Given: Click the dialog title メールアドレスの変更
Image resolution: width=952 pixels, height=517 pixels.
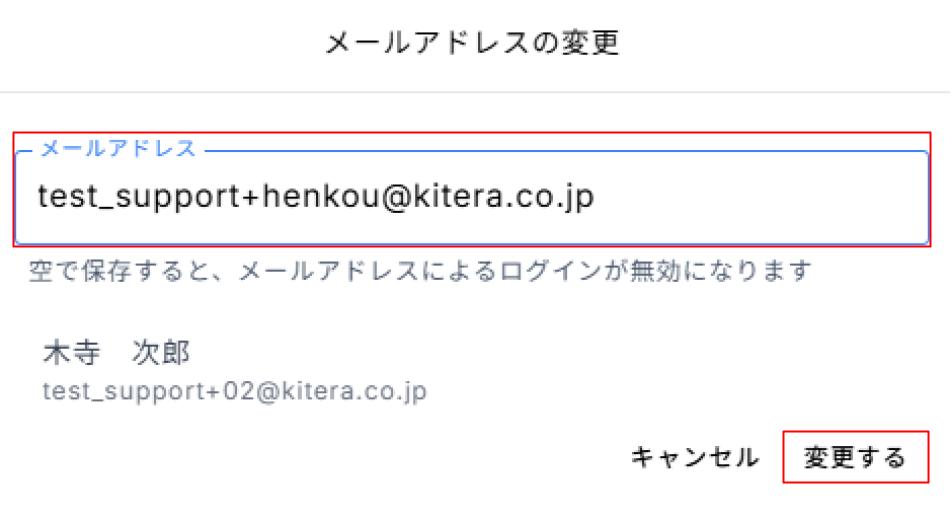Looking at the screenshot, I should (472, 42).
